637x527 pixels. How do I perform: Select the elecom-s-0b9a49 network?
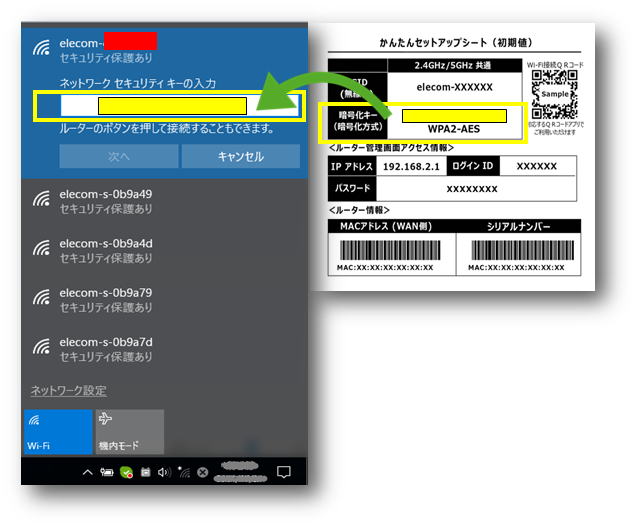coord(165,201)
